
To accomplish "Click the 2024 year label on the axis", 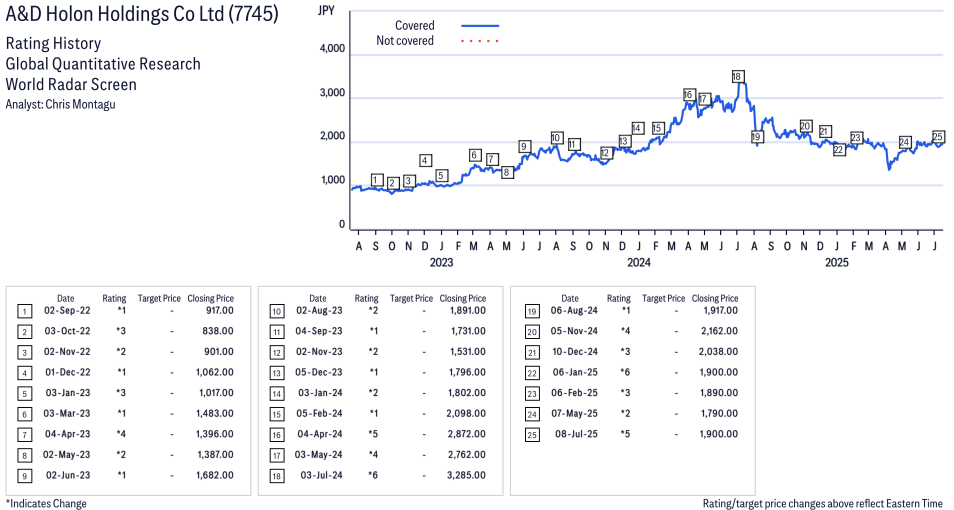I will click(639, 262).
